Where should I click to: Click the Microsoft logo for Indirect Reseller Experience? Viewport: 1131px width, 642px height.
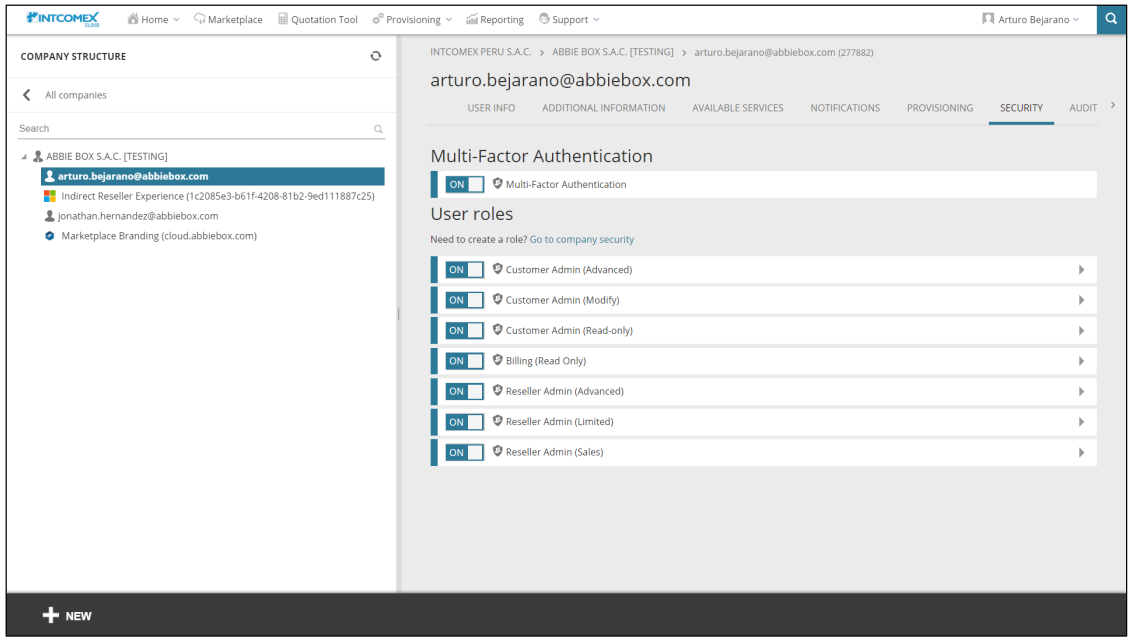[x=50, y=196]
